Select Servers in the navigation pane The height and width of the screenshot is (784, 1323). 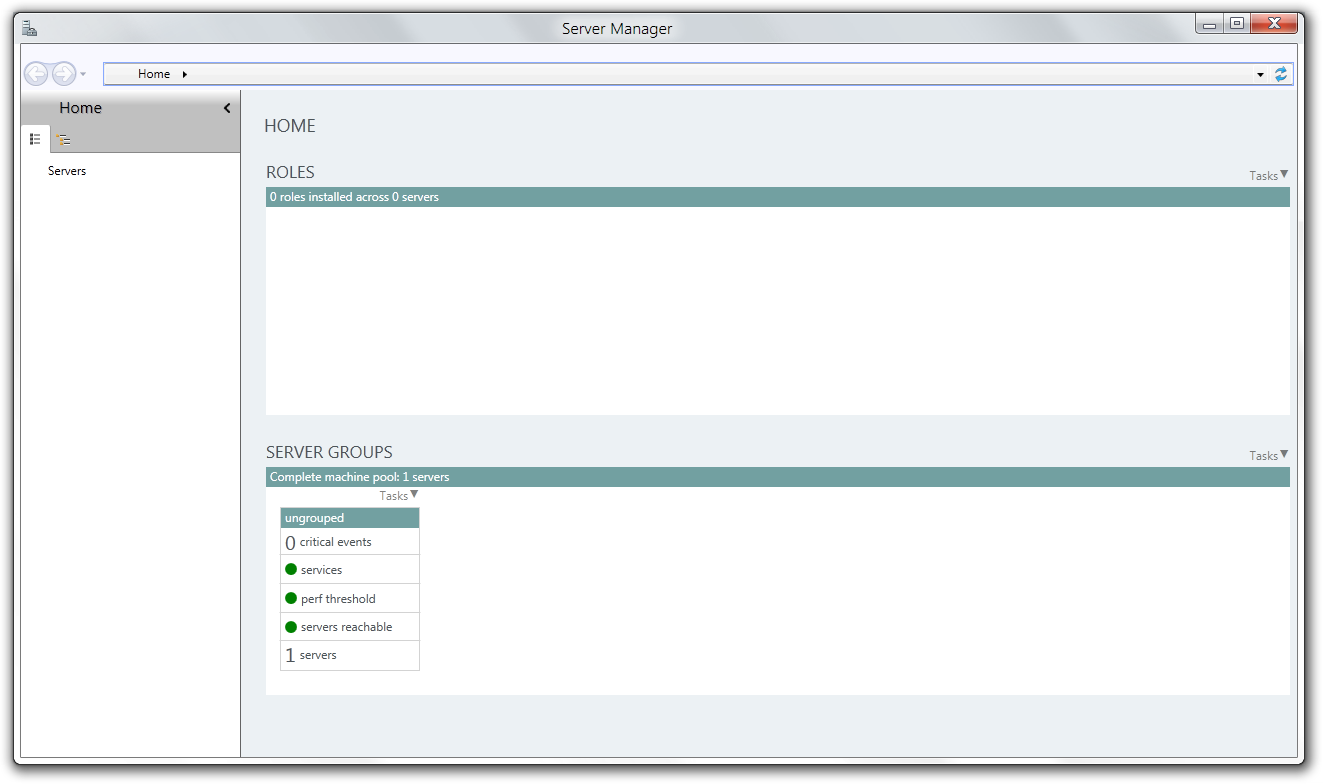[67, 171]
